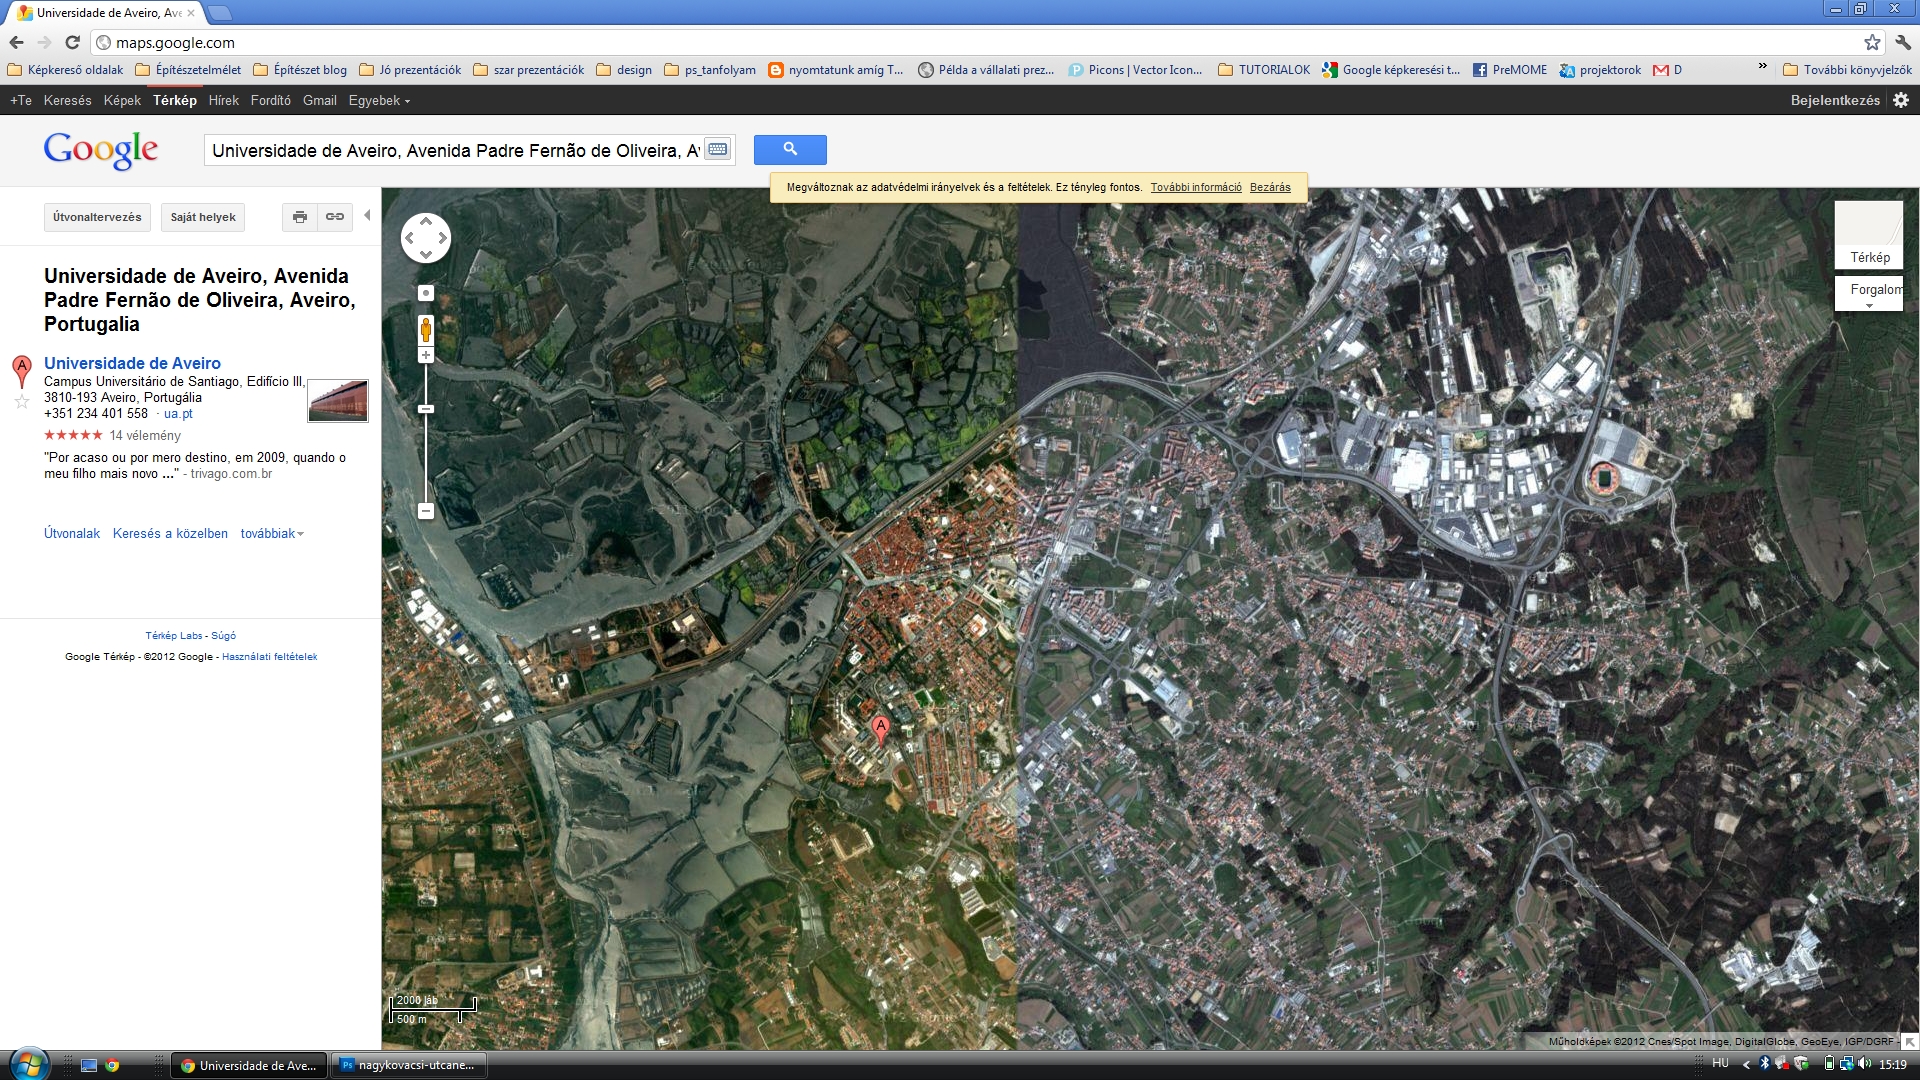Click Bejelentkezés to sign in
The height and width of the screenshot is (1080, 1920).
1835,100
